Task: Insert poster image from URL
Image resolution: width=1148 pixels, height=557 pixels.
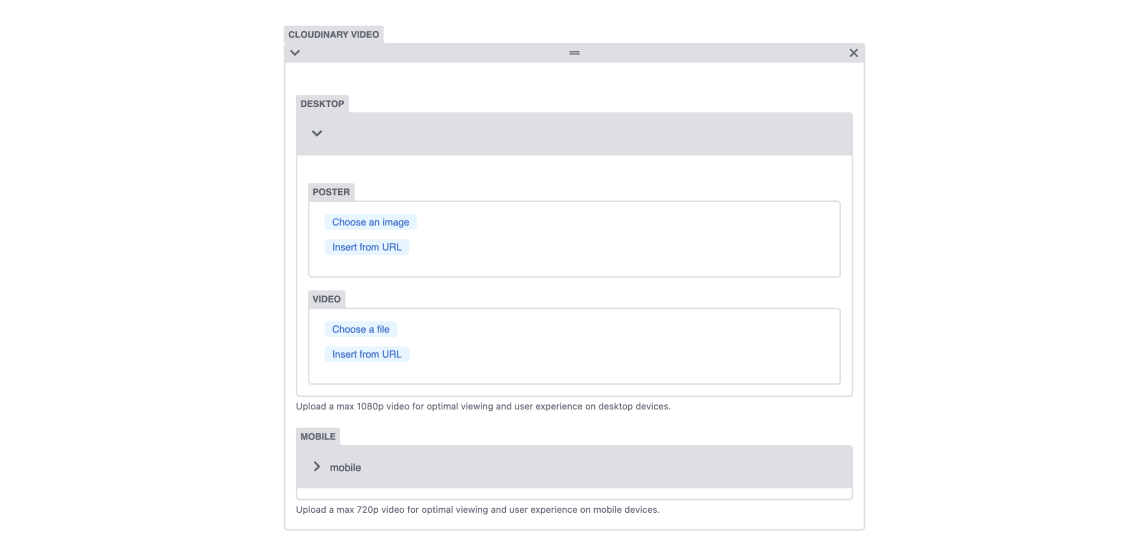Action: click(367, 247)
